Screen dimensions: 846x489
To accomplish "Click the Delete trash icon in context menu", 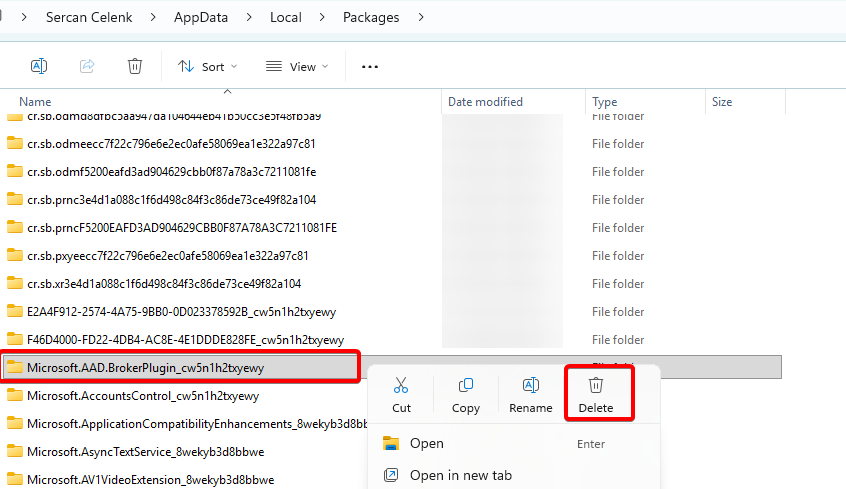I will tap(596, 386).
